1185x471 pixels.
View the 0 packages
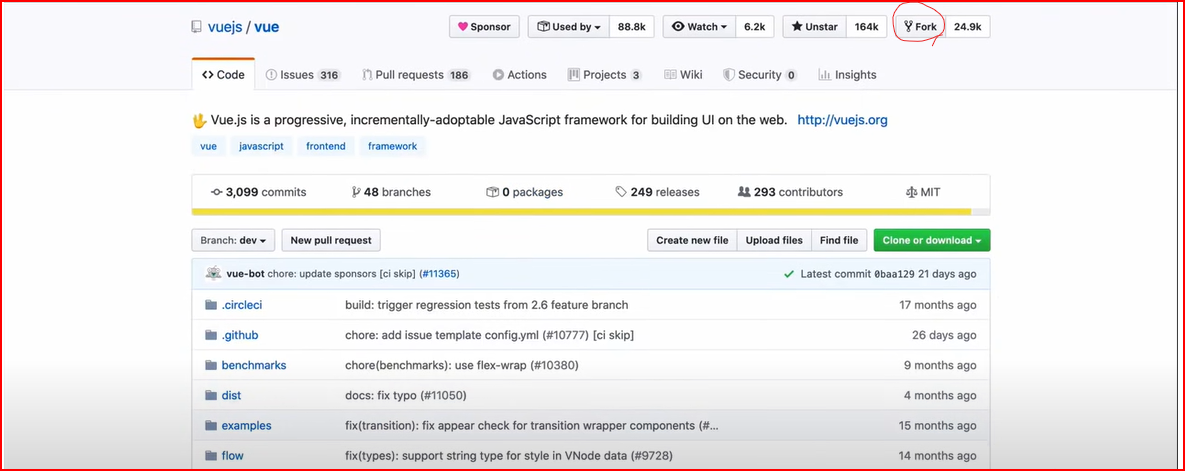tap(524, 192)
